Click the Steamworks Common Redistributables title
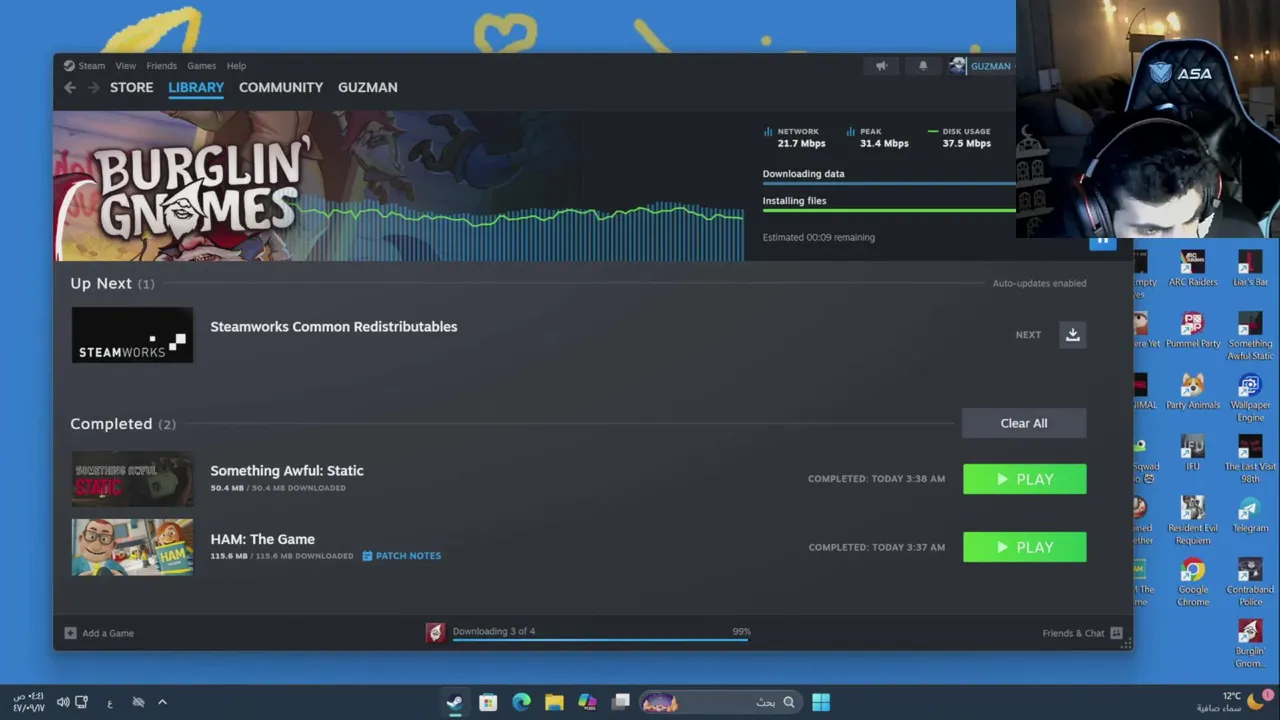Viewport: 1280px width, 720px height. (334, 327)
